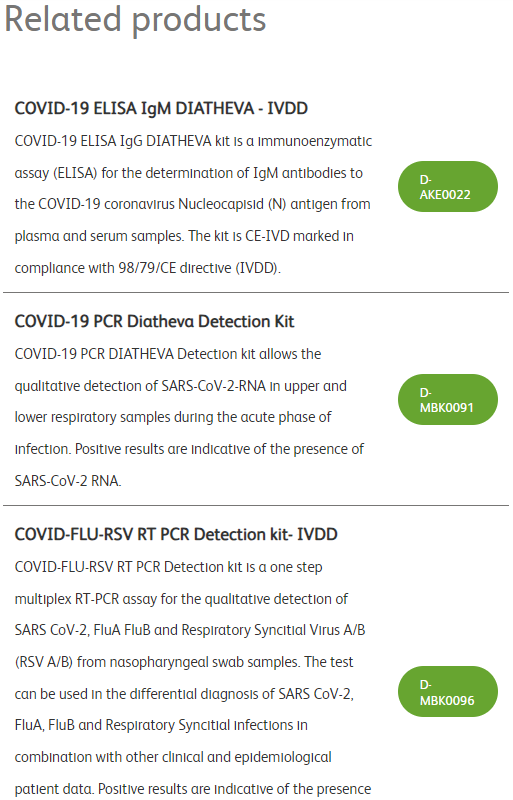
Task: Click the divider line above COVID-FLU-RSV product
Action: click(256, 506)
